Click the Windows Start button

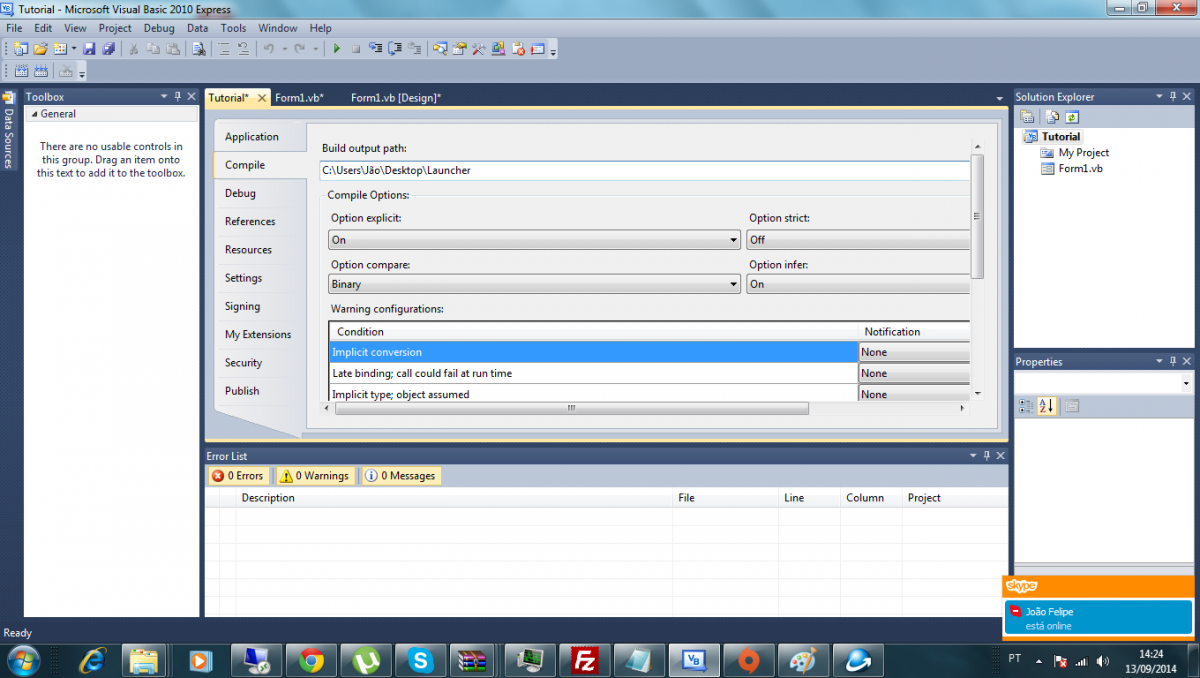pyautogui.click(x=23, y=660)
